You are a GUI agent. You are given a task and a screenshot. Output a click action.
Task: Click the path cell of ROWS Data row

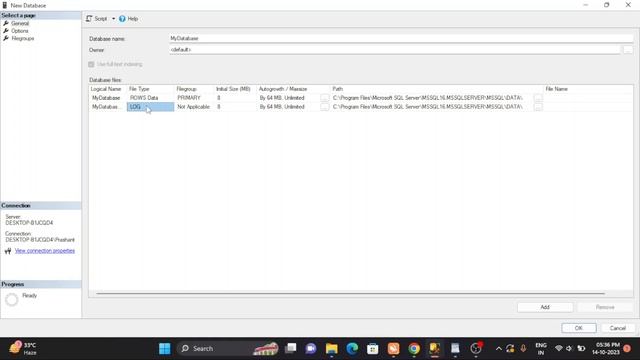(x=432, y=98)
